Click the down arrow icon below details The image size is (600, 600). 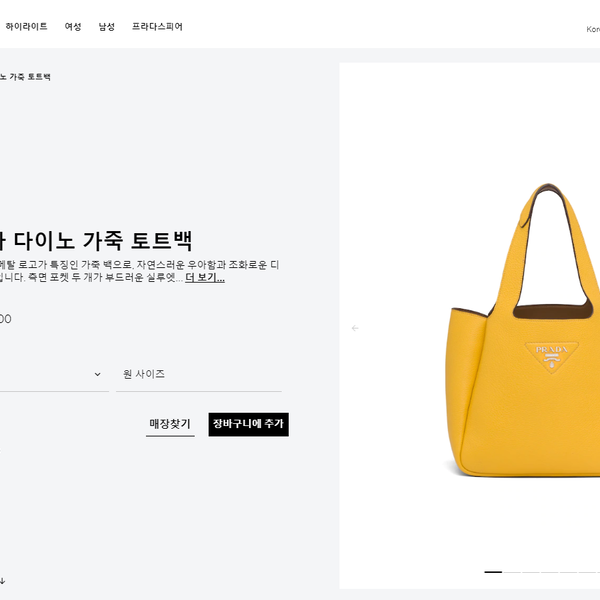tap(2, 581)
